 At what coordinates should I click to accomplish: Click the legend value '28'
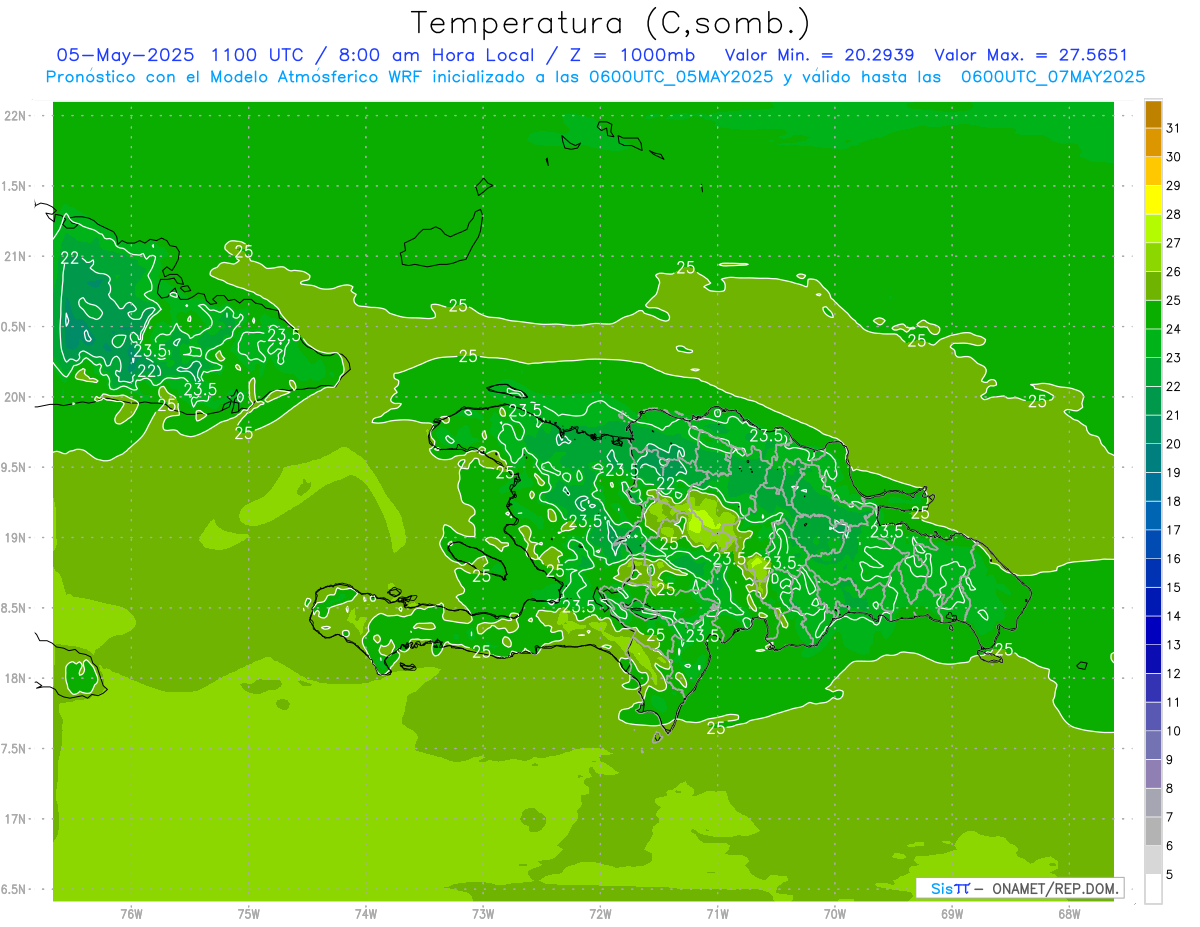click(x=1173, y=214)
